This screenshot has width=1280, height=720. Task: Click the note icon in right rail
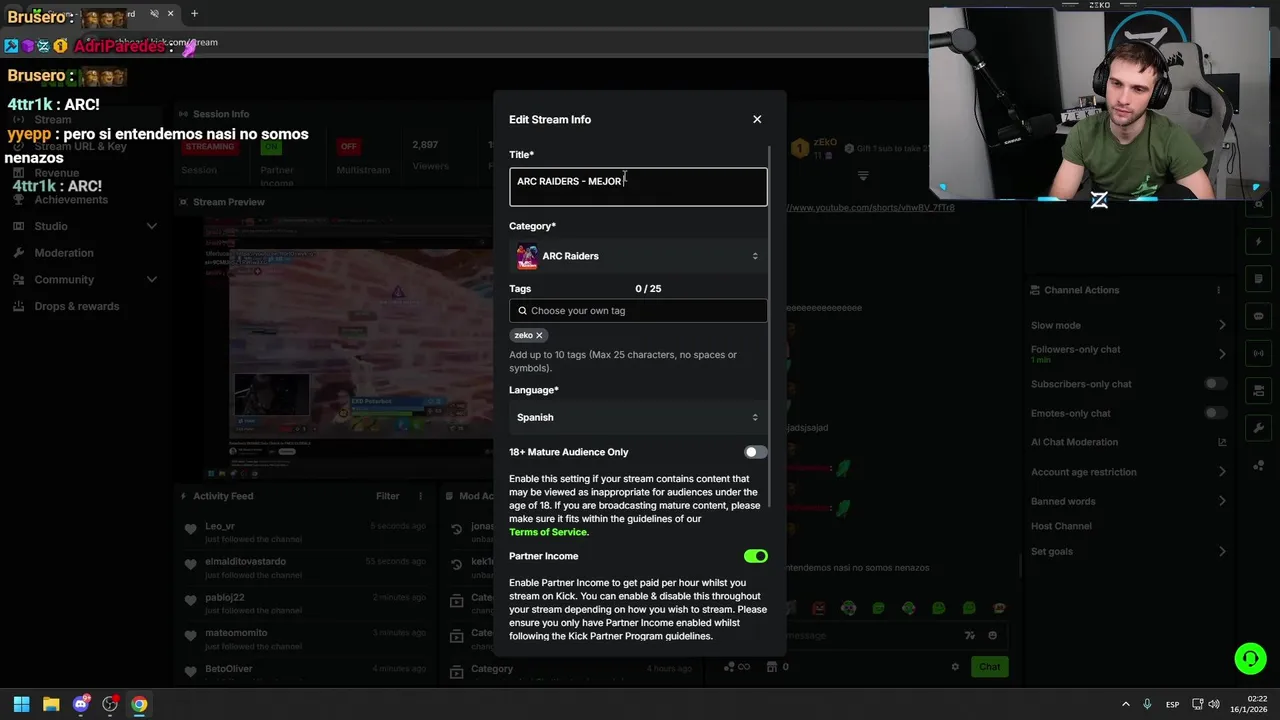tap(1259, 279)
